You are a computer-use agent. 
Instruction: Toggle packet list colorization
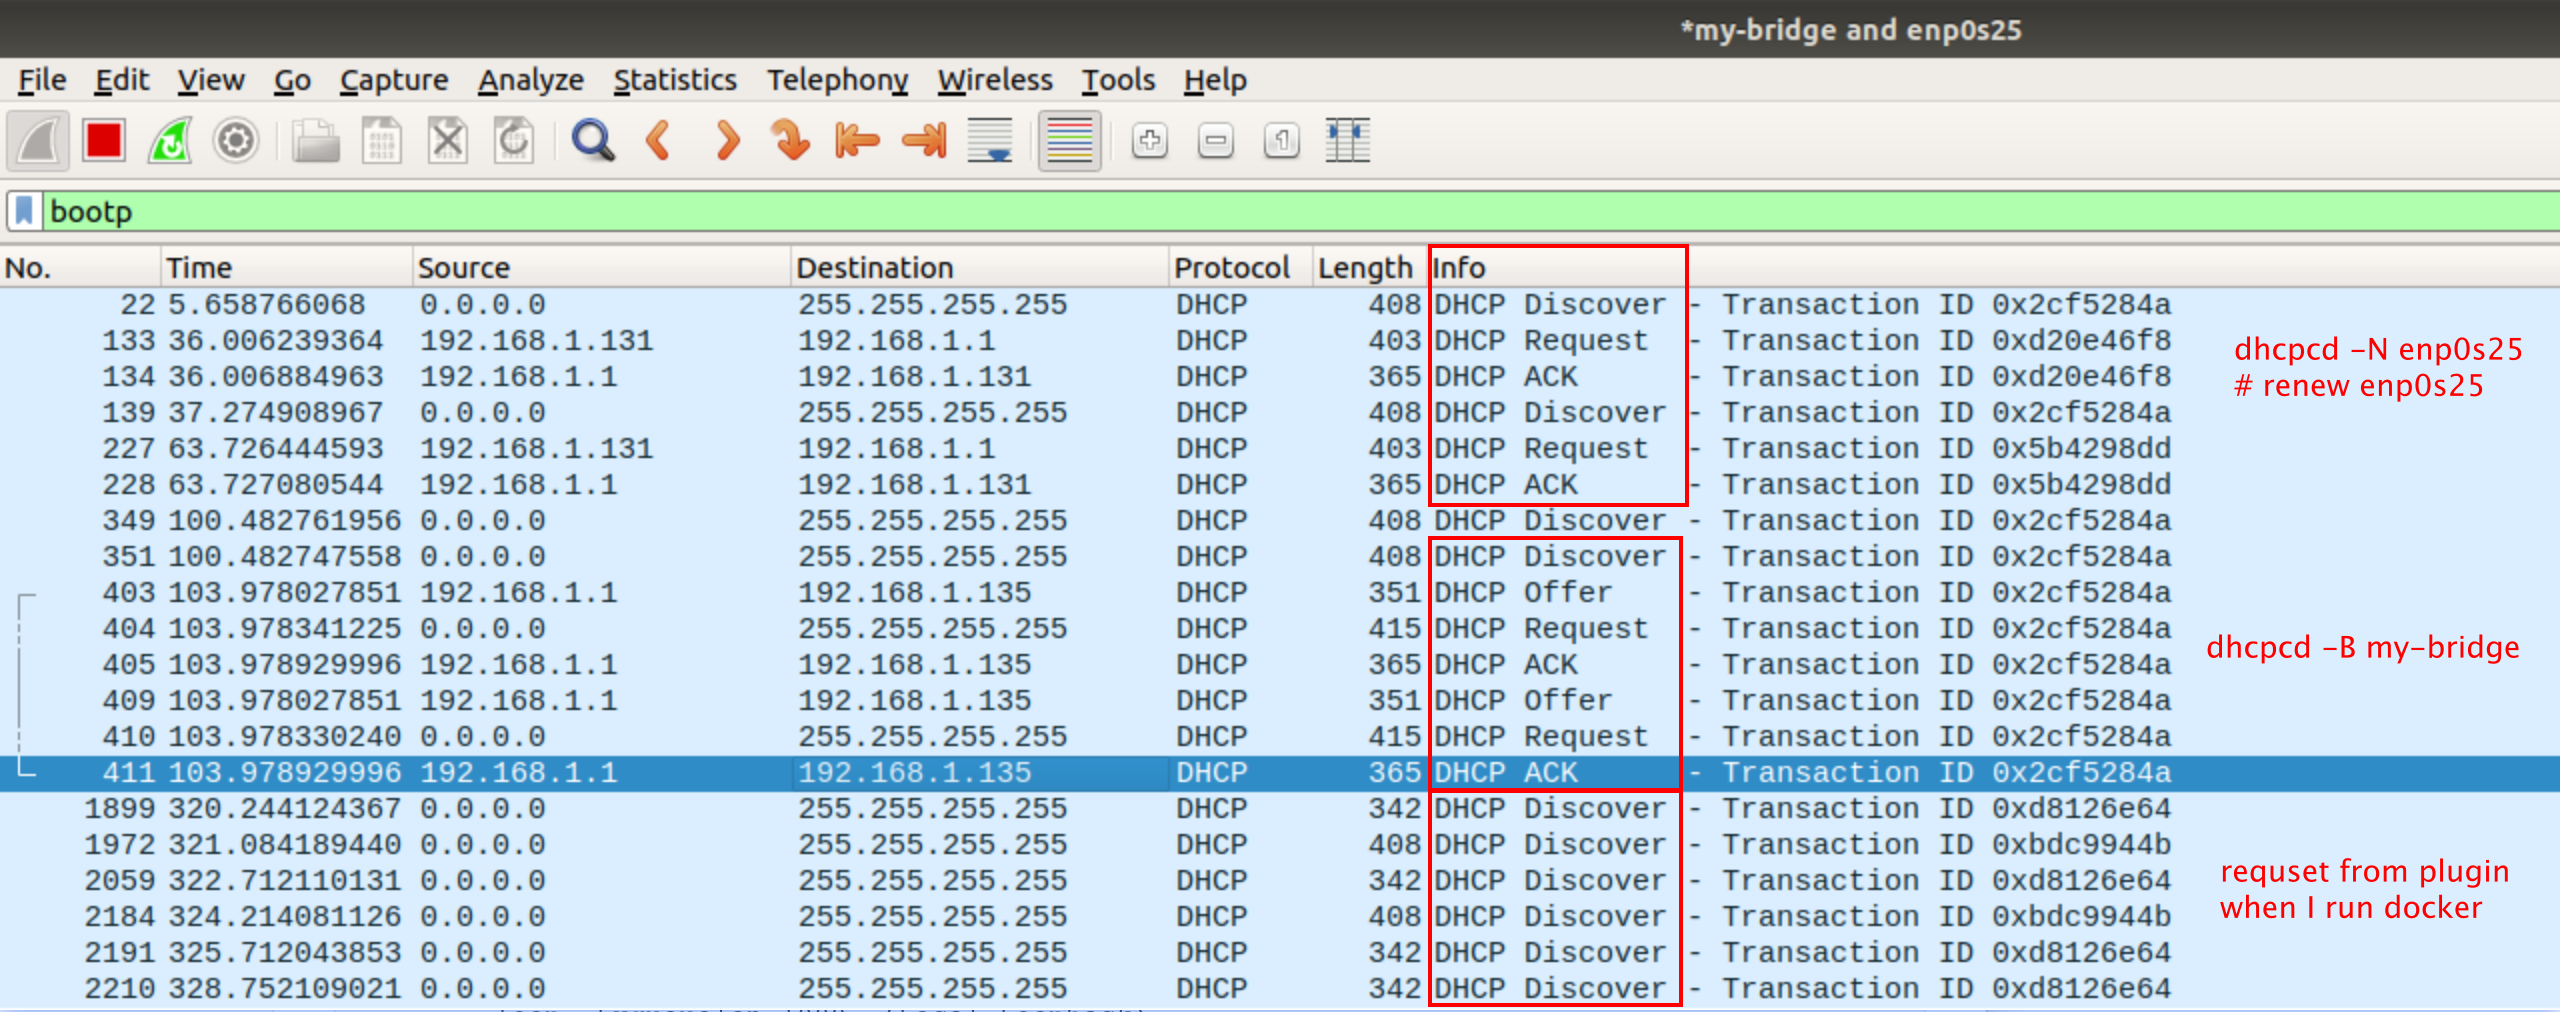[x=1070, y=141]
